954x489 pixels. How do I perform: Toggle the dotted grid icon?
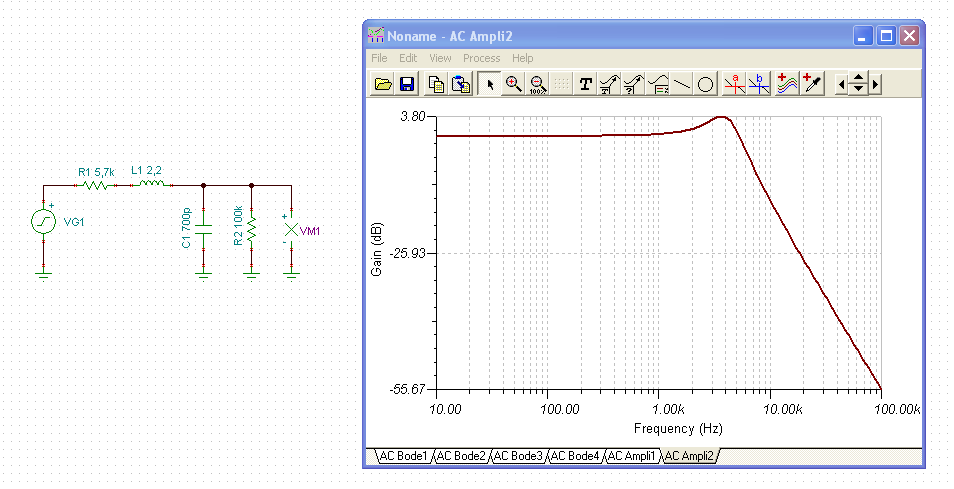tap(561, 84)
